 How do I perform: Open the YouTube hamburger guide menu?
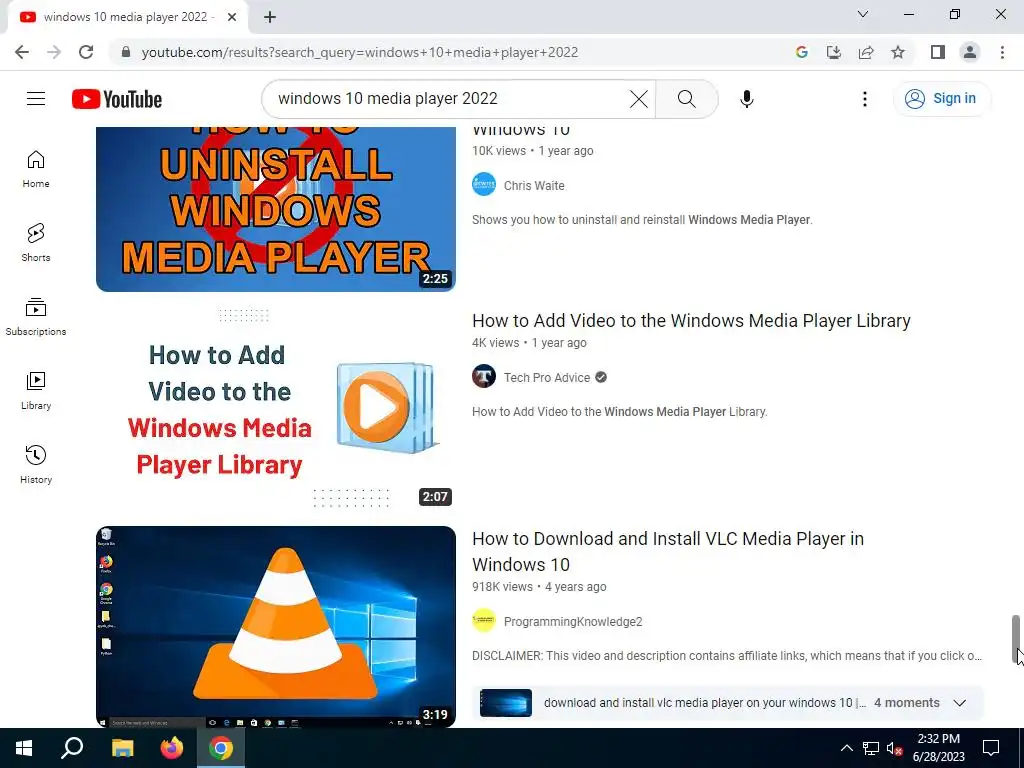click(x=36, y=99)
